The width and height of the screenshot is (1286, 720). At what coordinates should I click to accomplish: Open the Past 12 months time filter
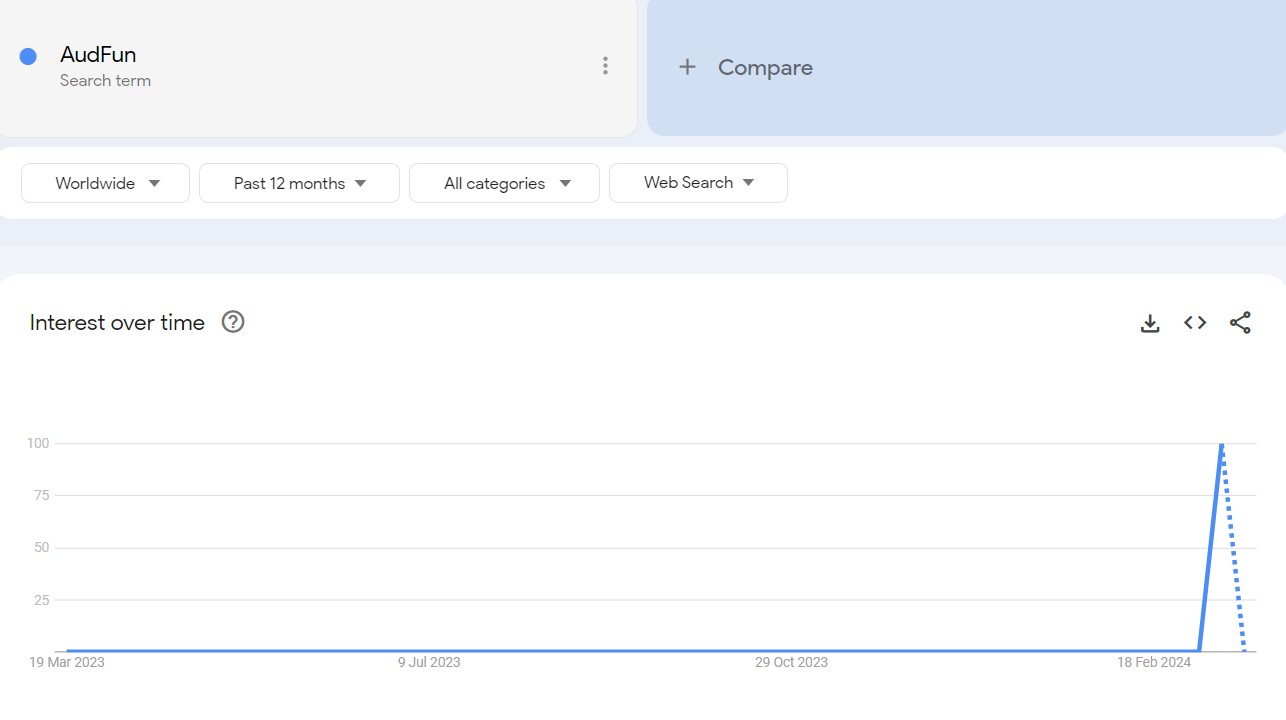pos(299,183)
